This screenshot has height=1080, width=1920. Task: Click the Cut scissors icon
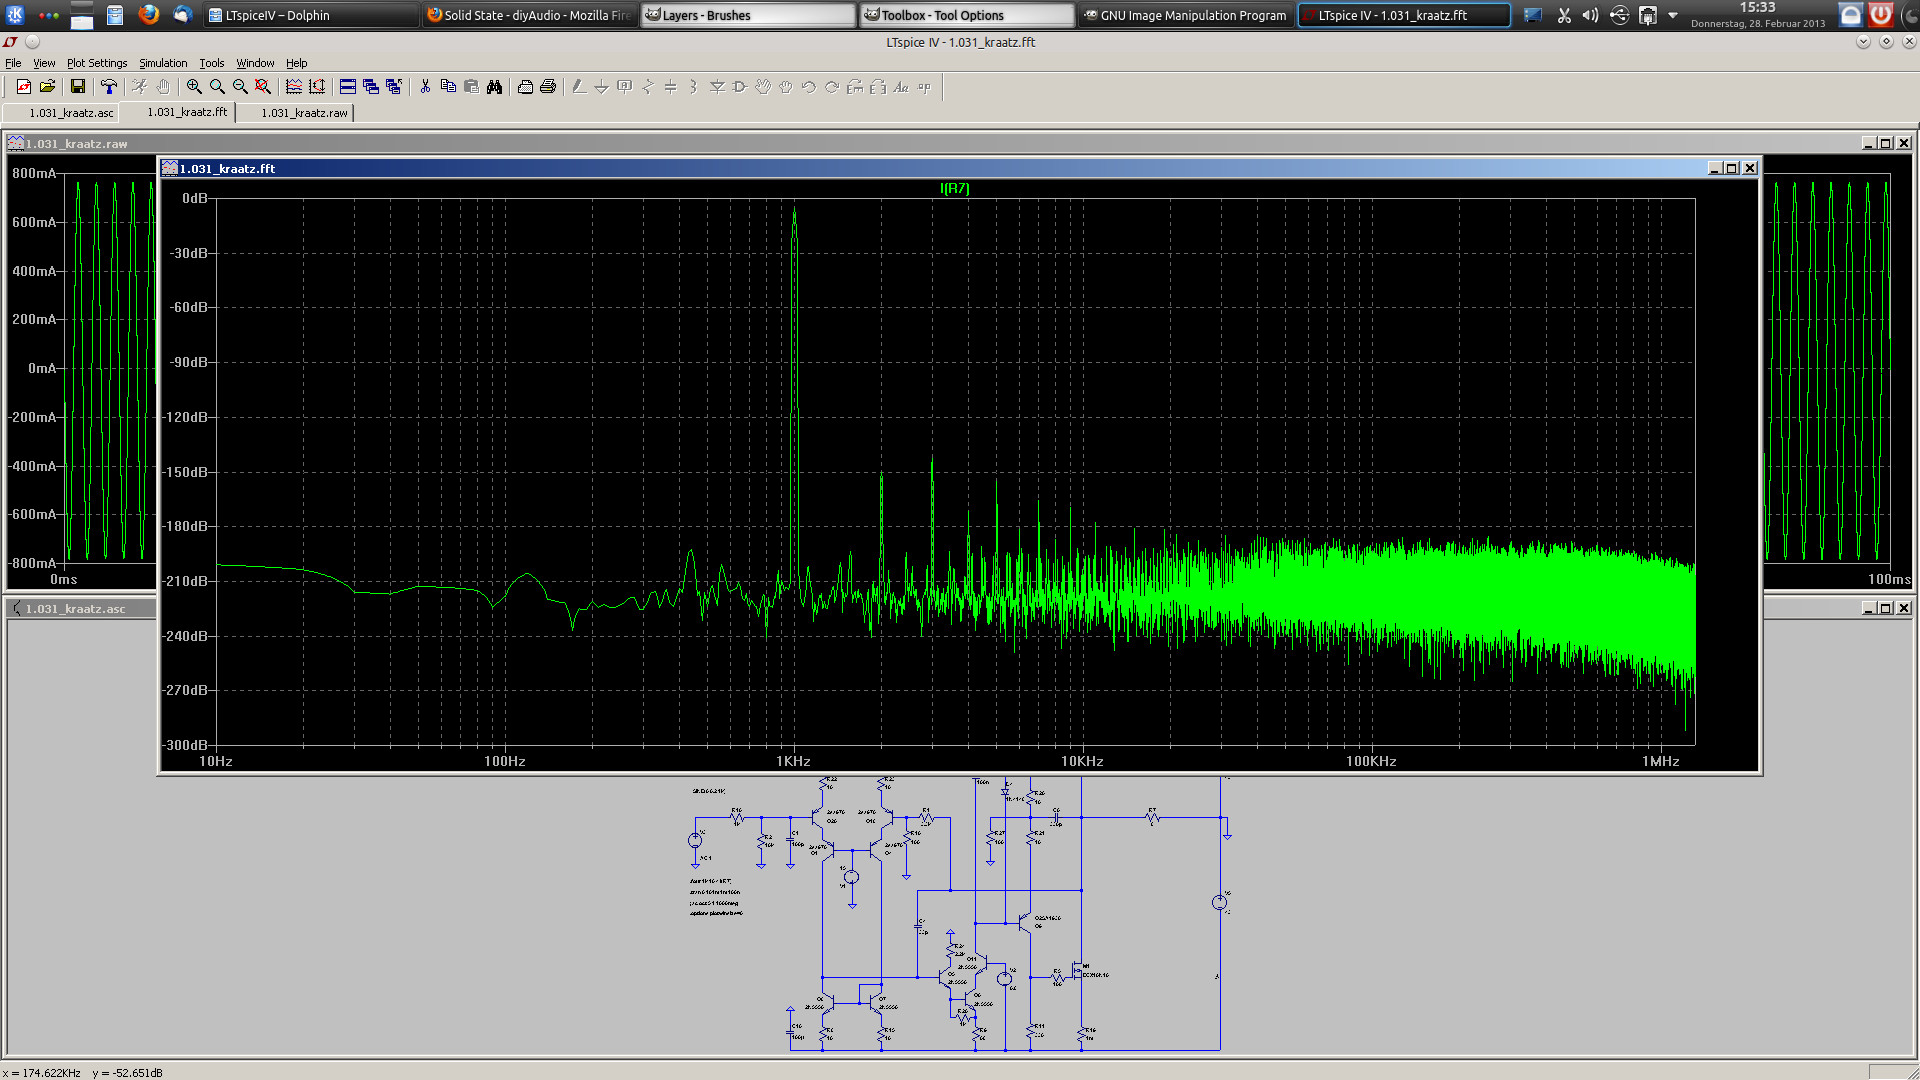[425, 87]
